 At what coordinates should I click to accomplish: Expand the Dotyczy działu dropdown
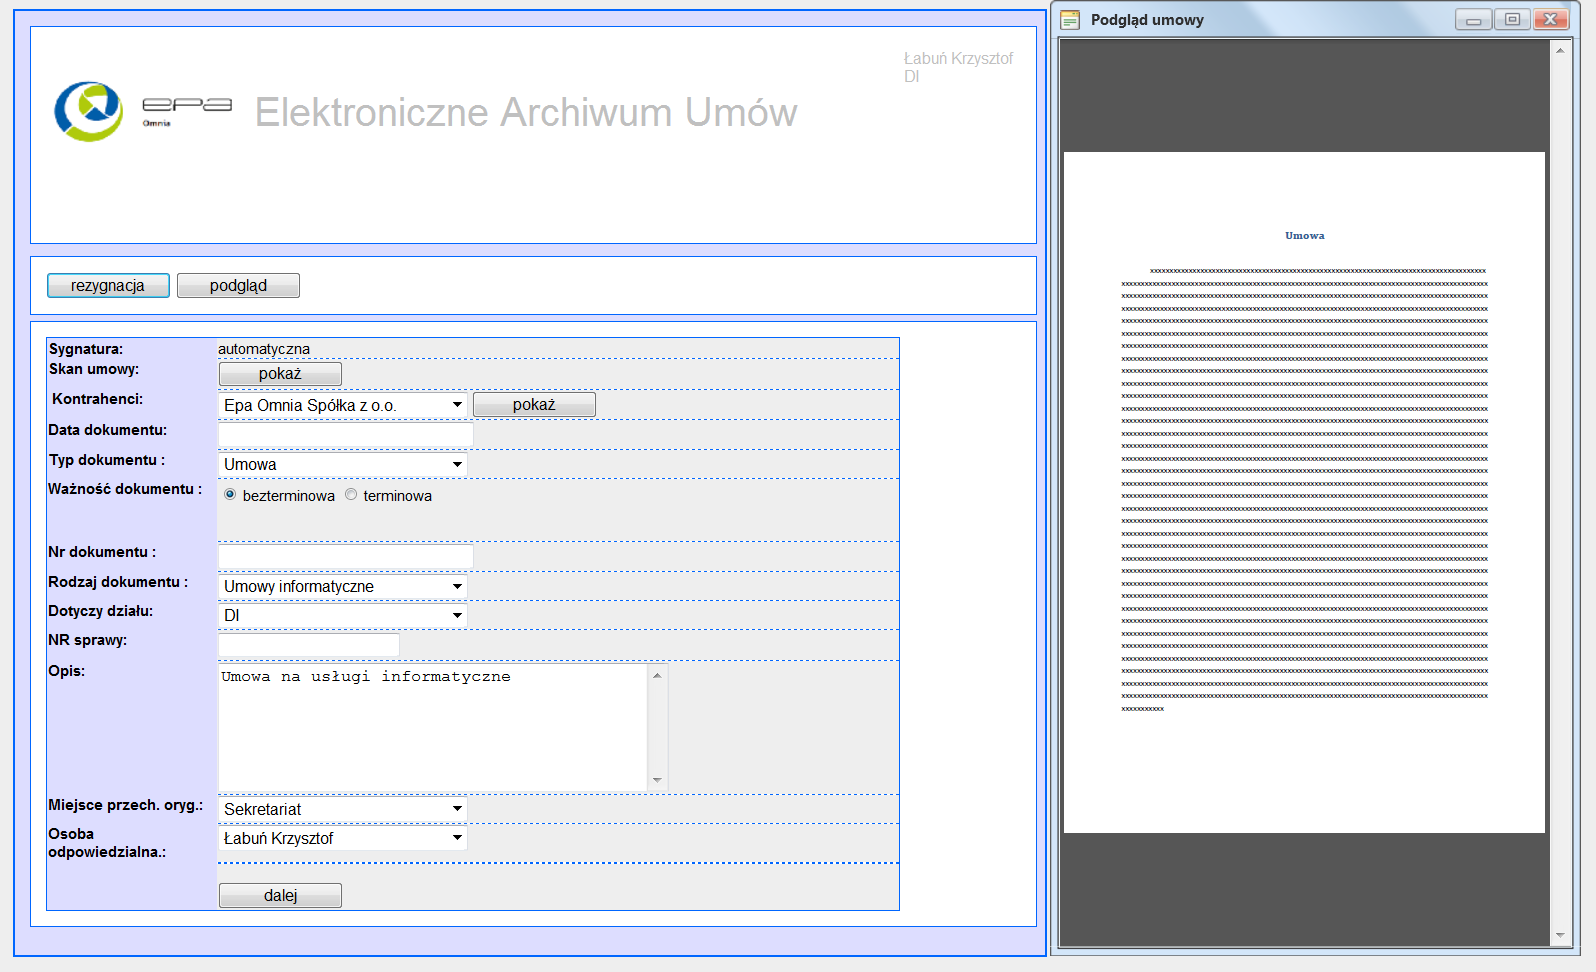point(343,615)
